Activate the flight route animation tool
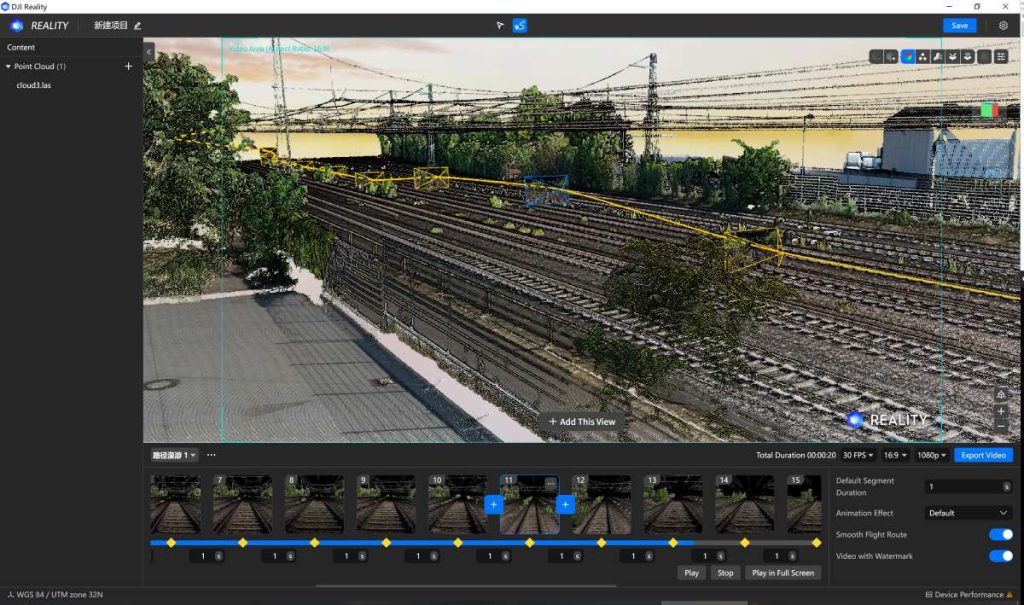This screenshot has height=605, width=1024. point(520,25)
